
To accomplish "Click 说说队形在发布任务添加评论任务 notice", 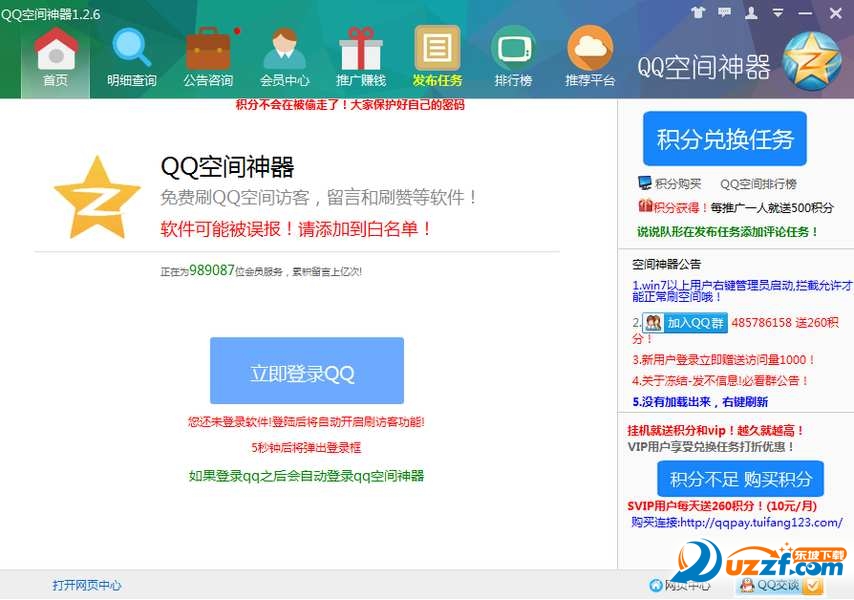I will click(x=728, y=231).
